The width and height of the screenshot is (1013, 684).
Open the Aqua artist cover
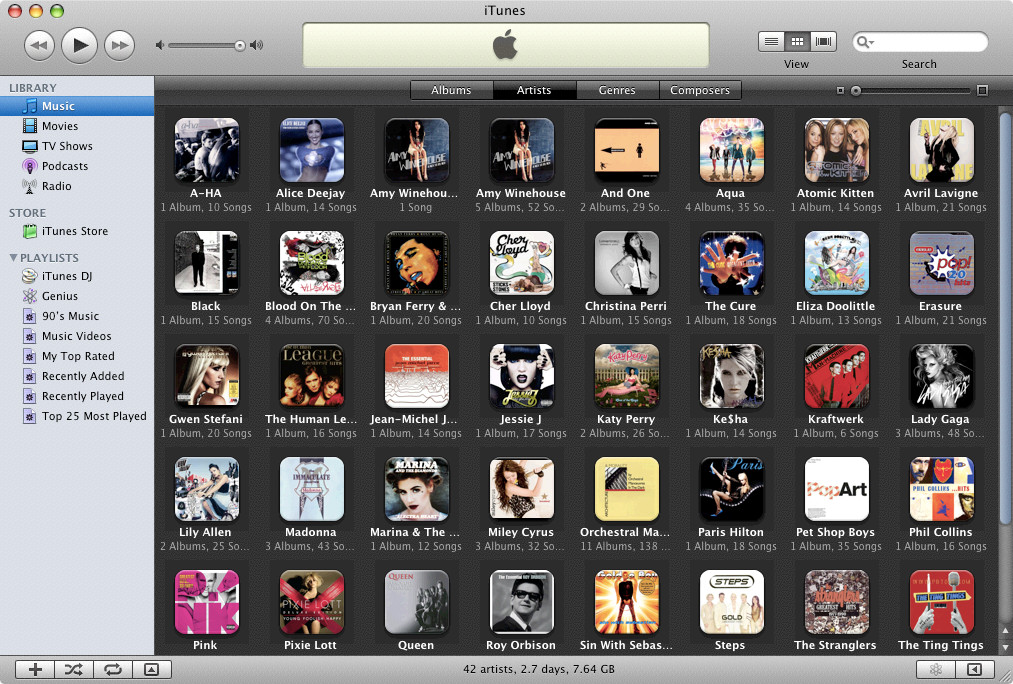click(x=731, y=150)
